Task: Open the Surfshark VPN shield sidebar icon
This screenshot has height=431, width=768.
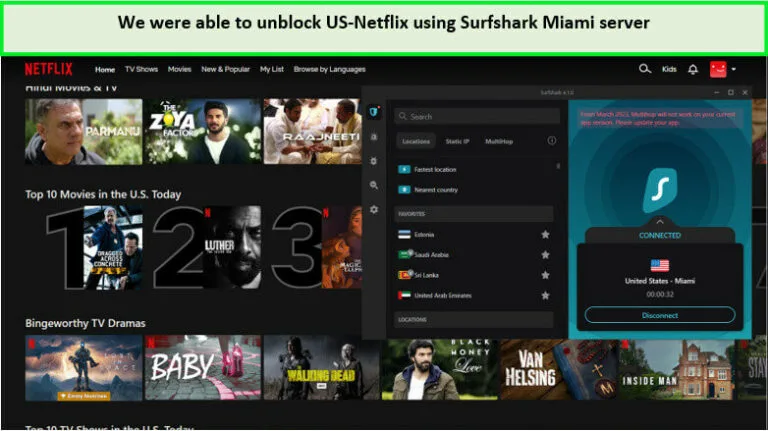Action: pos(374,112)
